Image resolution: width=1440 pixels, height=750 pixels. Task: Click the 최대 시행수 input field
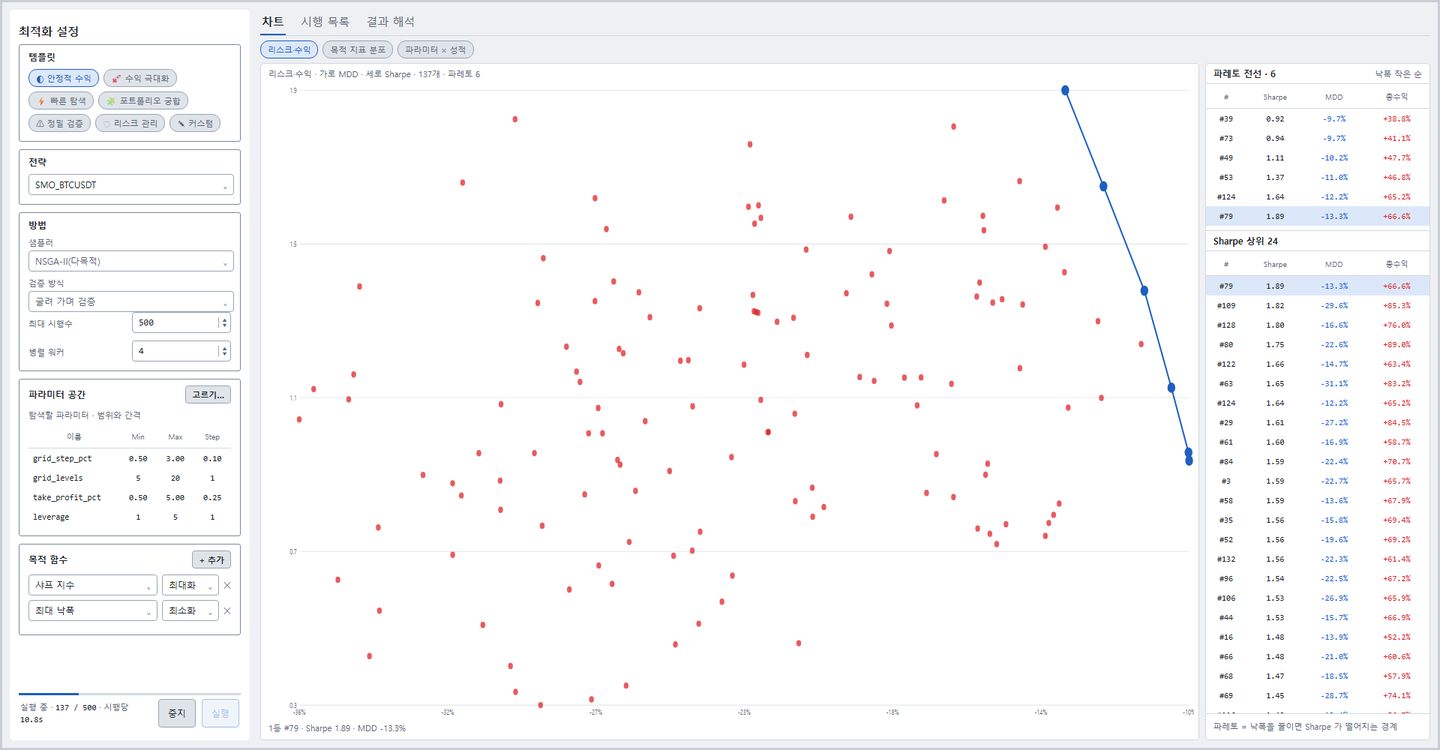(x=181, y=324)
